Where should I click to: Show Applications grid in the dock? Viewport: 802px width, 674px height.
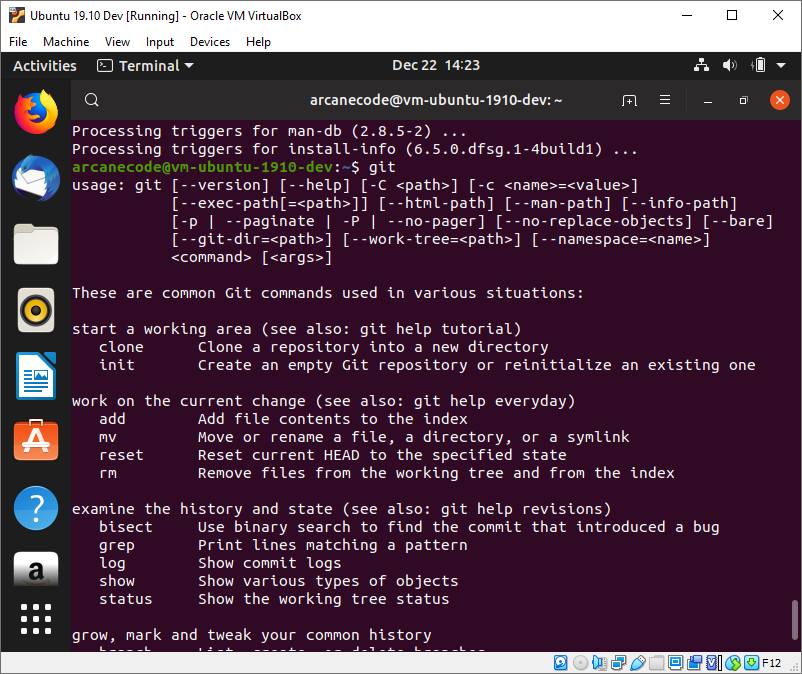pyautogui.click(x=36, y=619)
